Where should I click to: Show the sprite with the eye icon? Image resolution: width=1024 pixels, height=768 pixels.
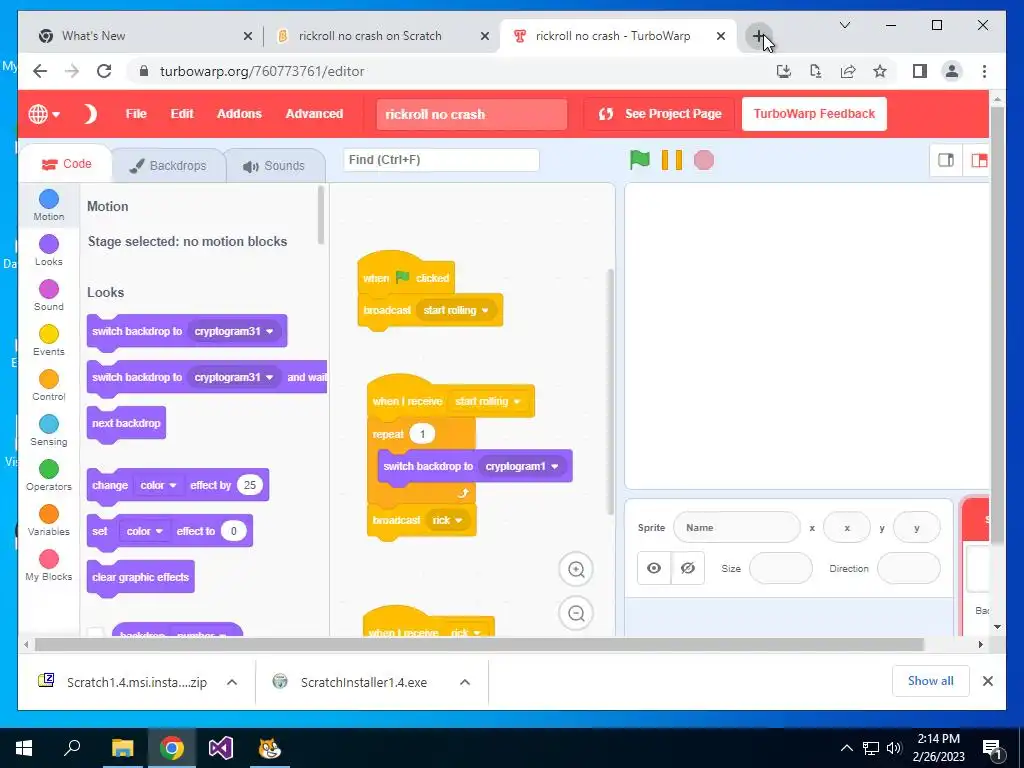click(x=654, y=568)
